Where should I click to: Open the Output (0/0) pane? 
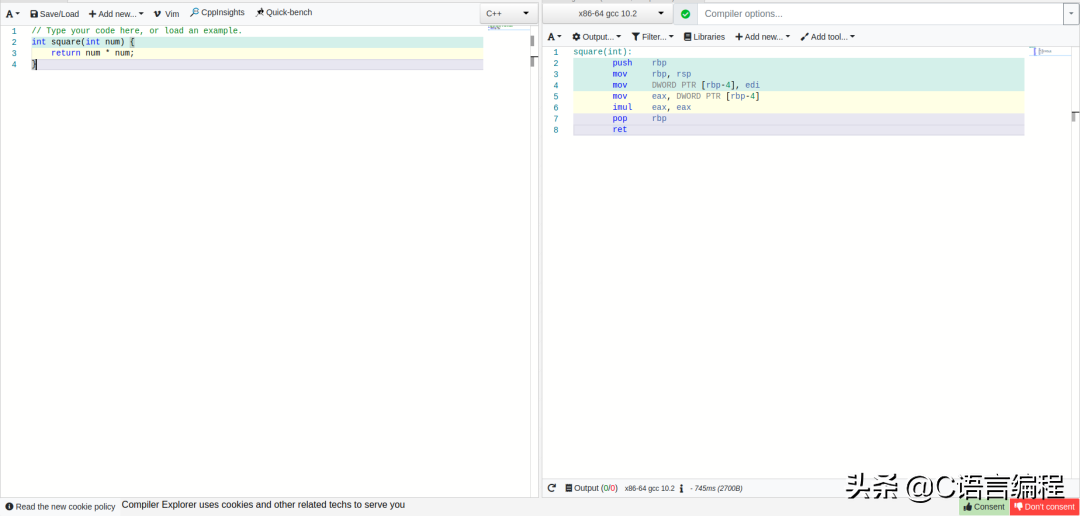[x=591, y=488]
